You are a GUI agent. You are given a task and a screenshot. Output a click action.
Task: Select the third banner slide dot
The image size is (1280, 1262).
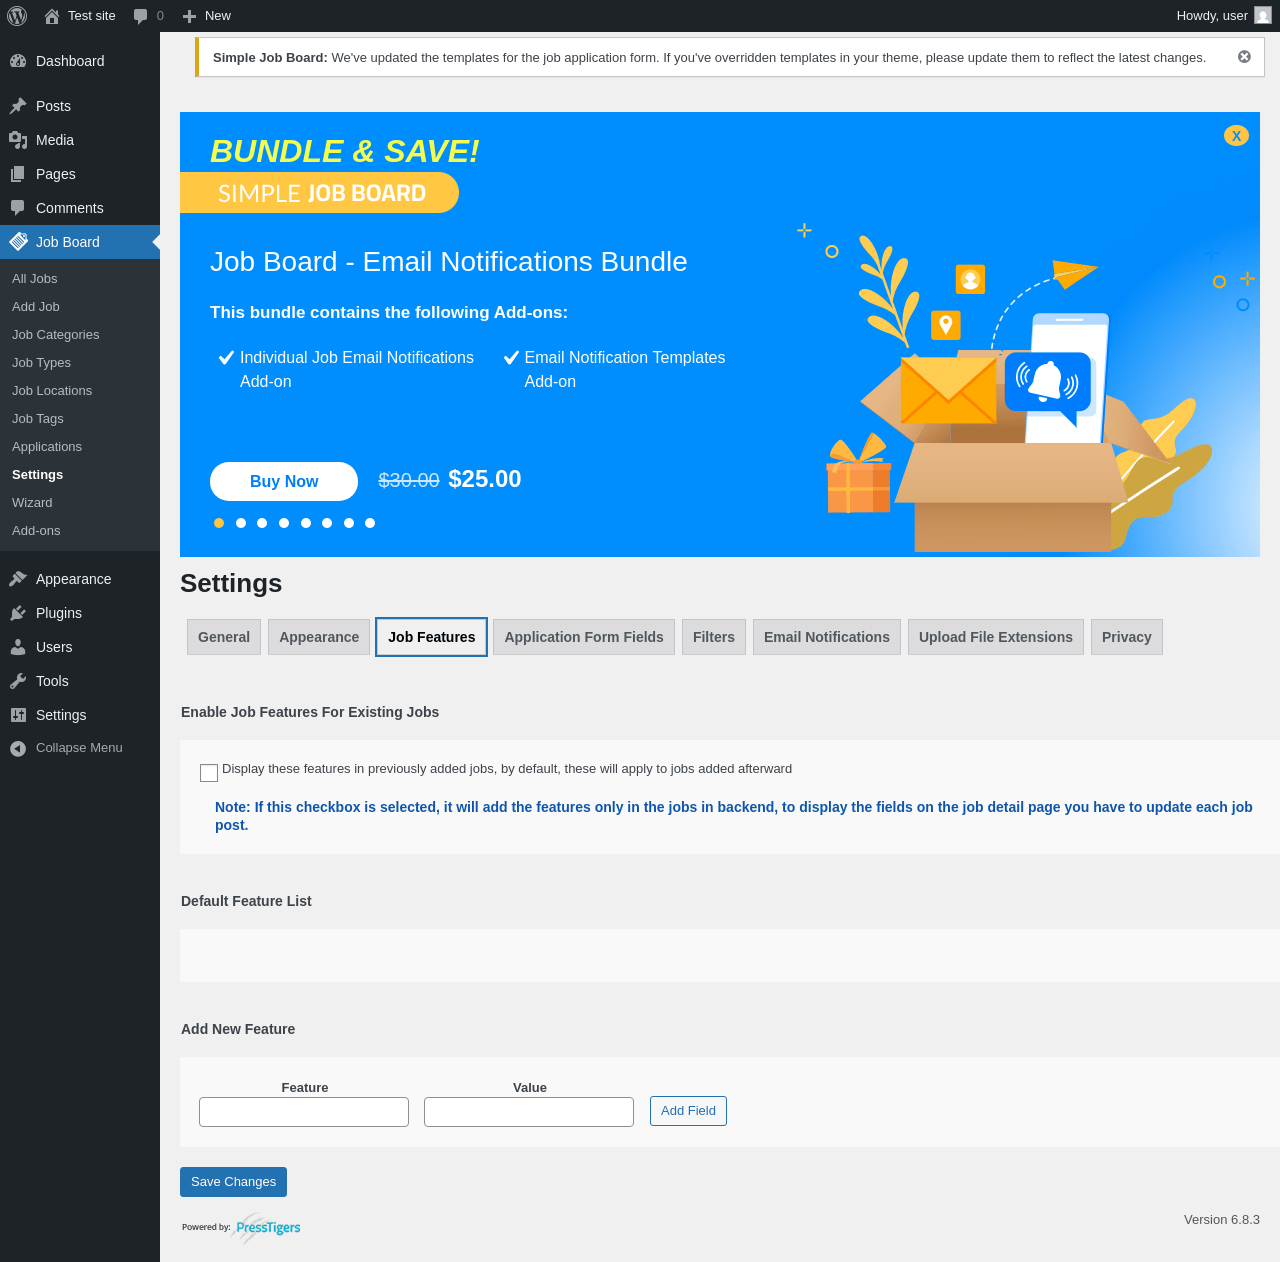coord(262,523)
